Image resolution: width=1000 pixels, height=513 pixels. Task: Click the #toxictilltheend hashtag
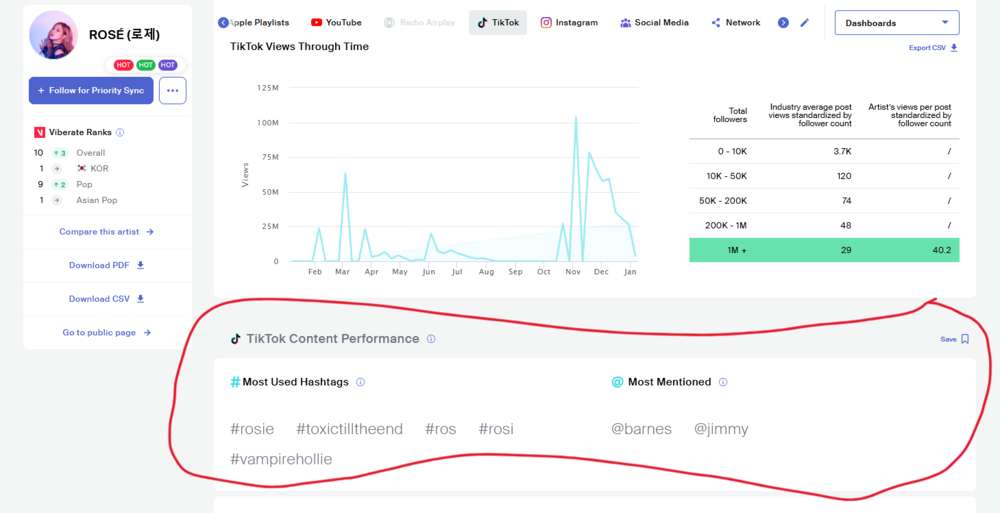349,429
